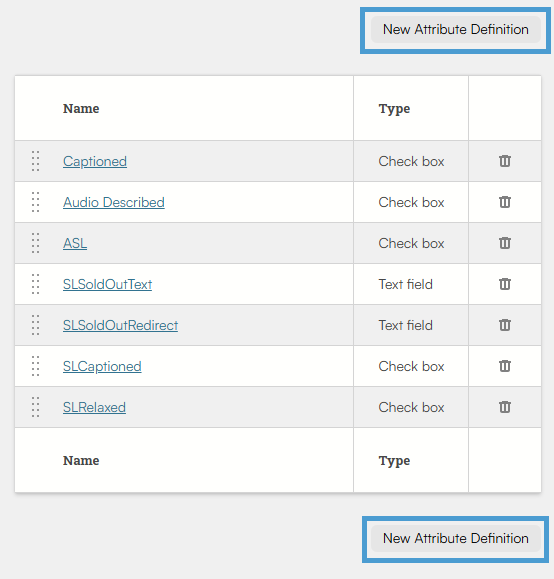Delete SLSoldOutText using its trash icon
The width and height of the screenshot is (554, 579).
[x=505, y=284]
